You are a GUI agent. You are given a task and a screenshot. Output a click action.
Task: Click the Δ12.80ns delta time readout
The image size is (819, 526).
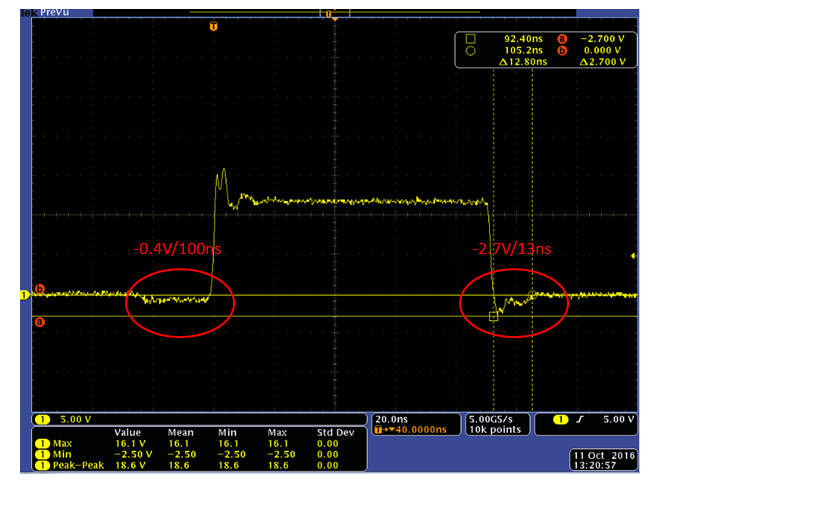523,62
